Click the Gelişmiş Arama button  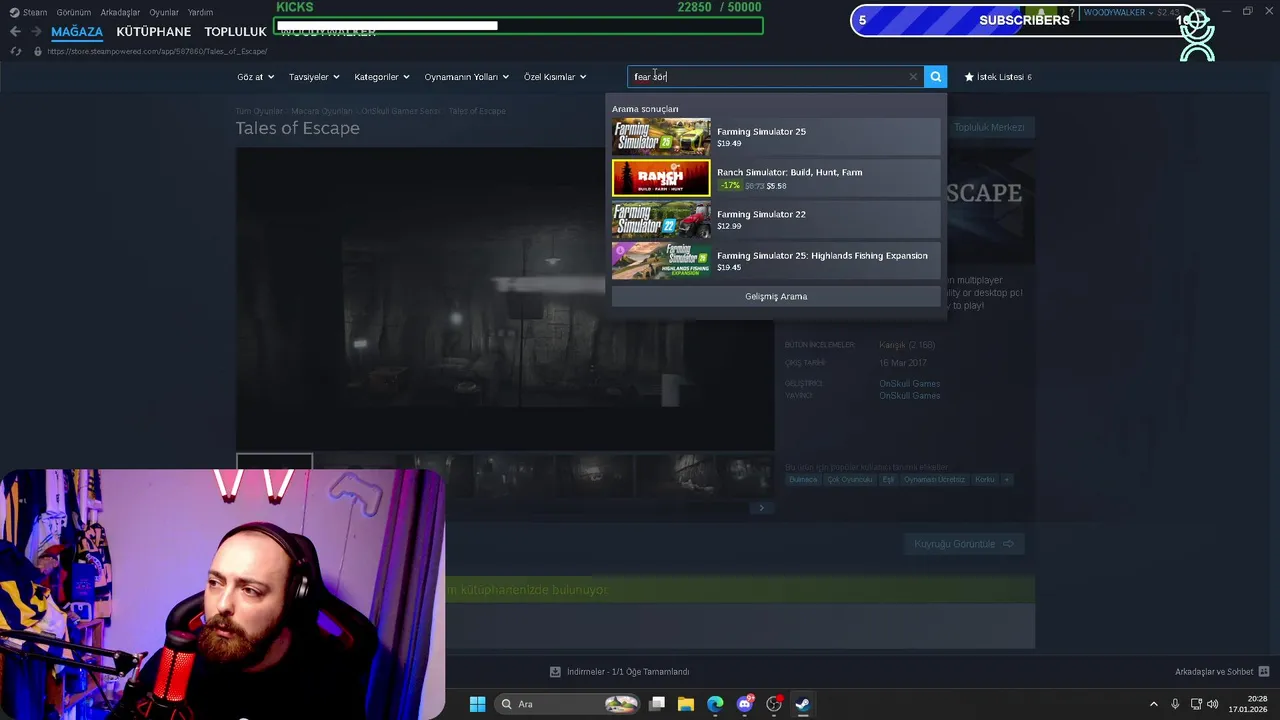(776, 296)
